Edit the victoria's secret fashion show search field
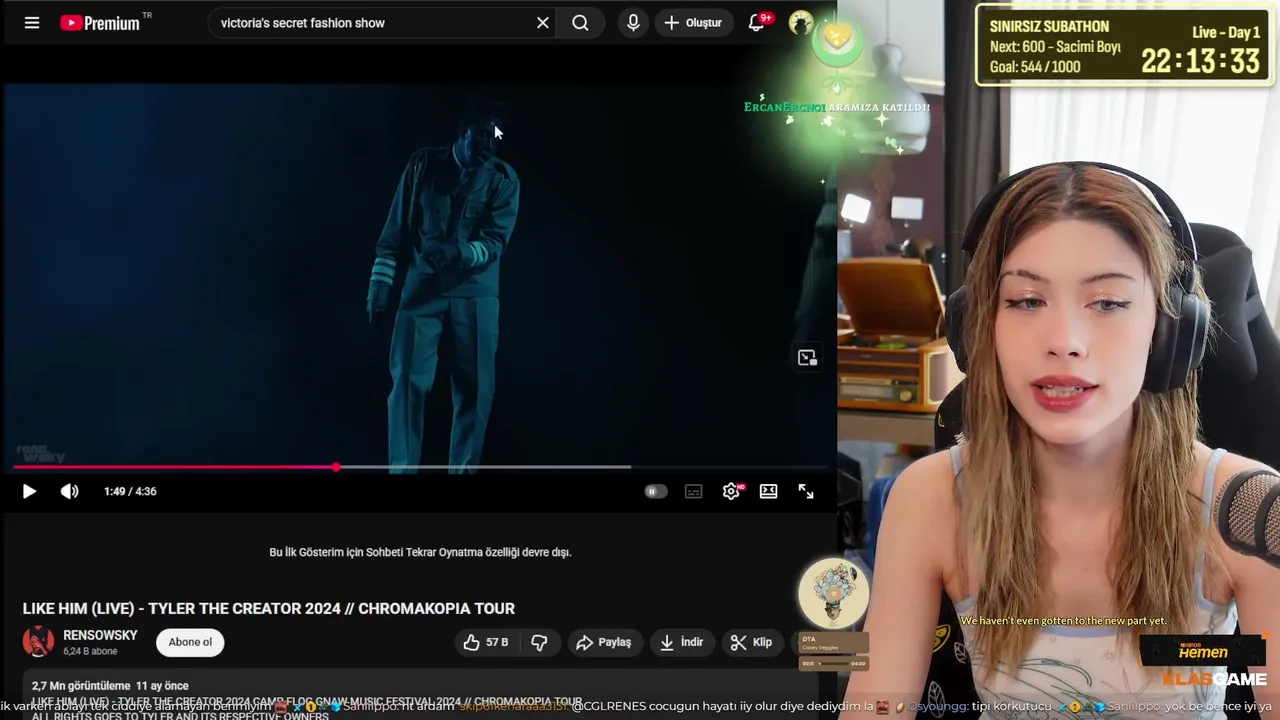Screen dimensions: 1280x720 (x=375, y=23)
